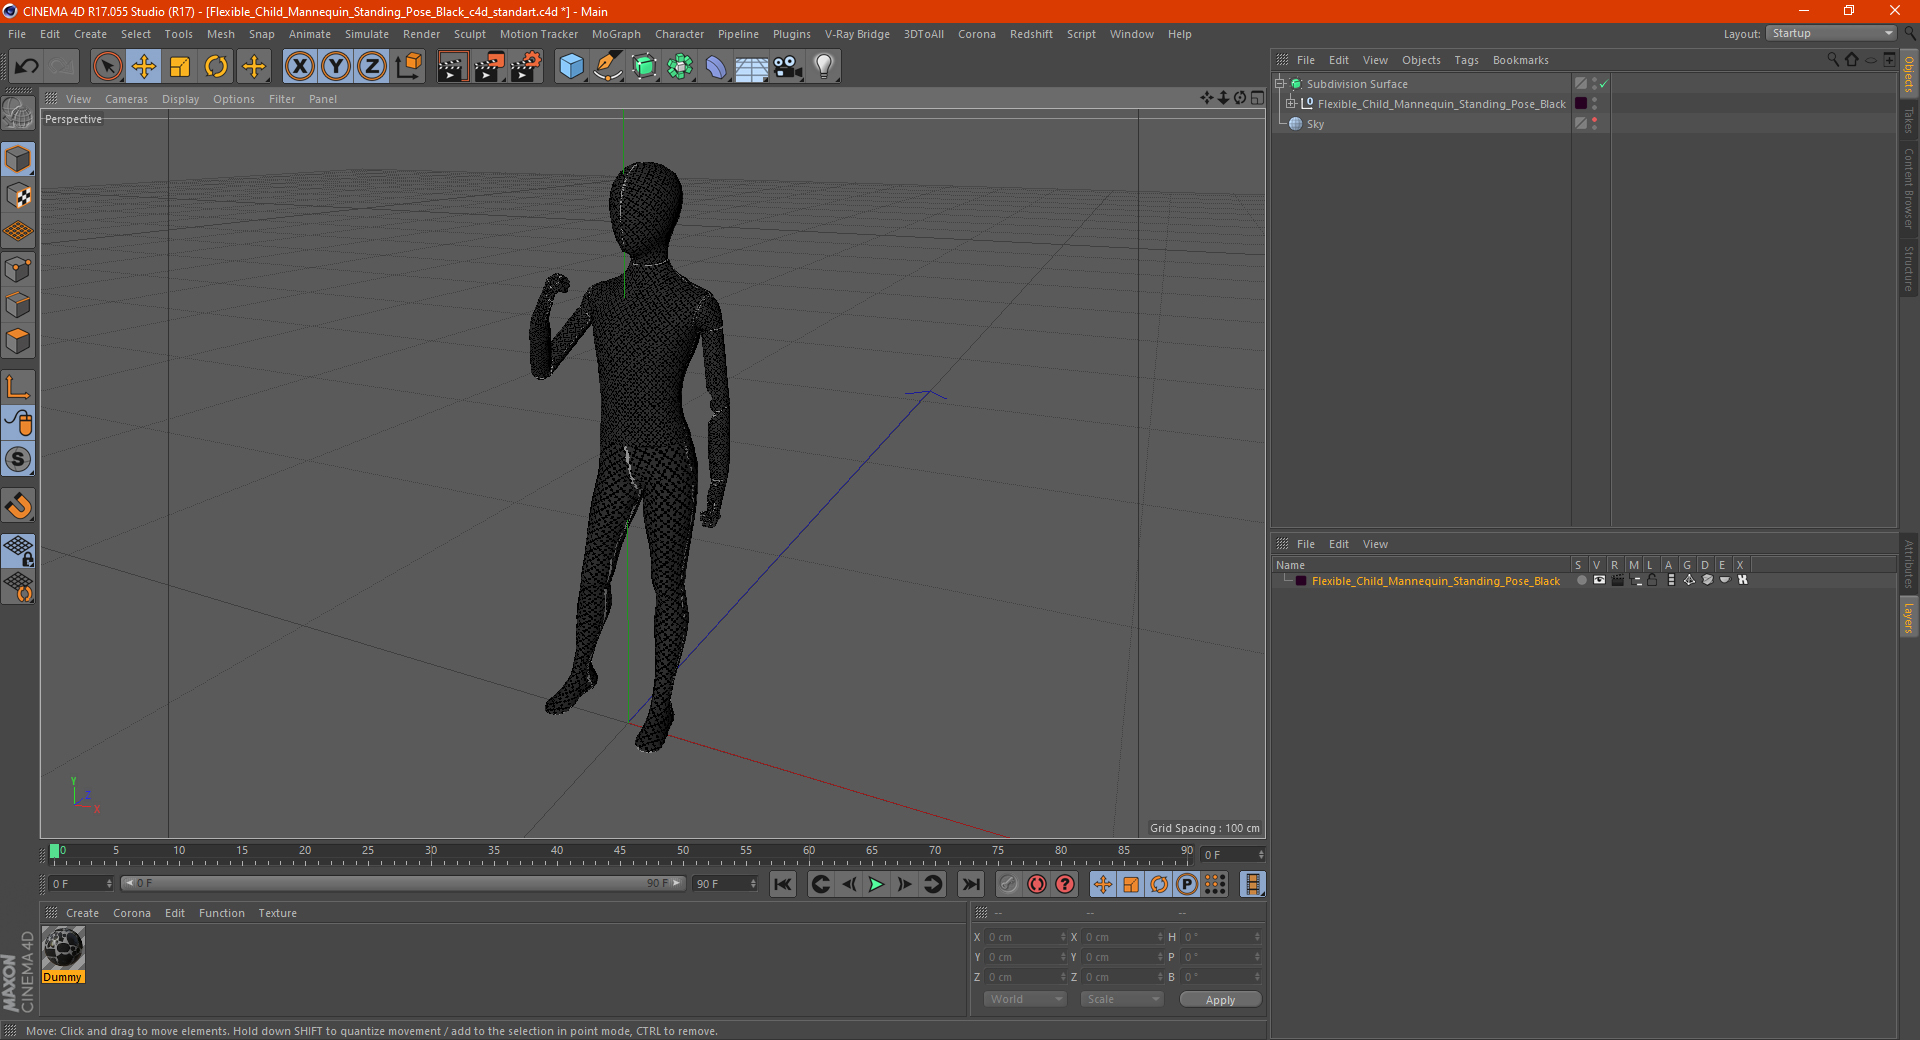Add a Subdivision Surface generator icon
Image resolution: width=1920 pixels, height=1040 pixels.
pyautogui.click(x=644, y=67)
